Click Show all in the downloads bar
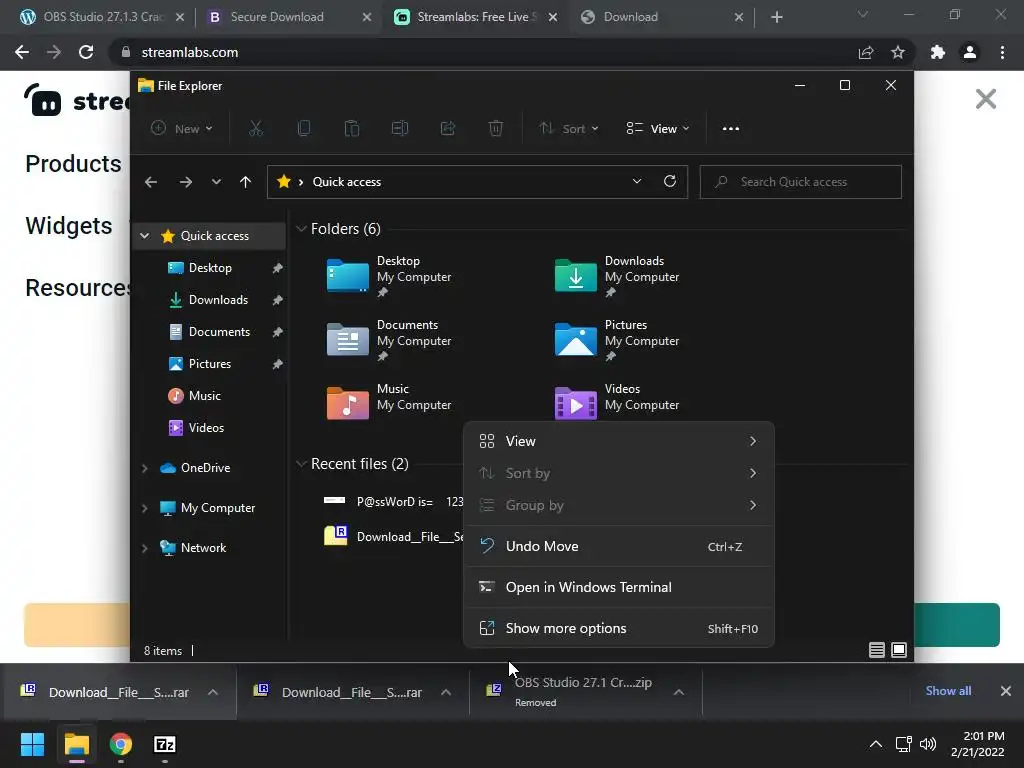 (948, 691)
